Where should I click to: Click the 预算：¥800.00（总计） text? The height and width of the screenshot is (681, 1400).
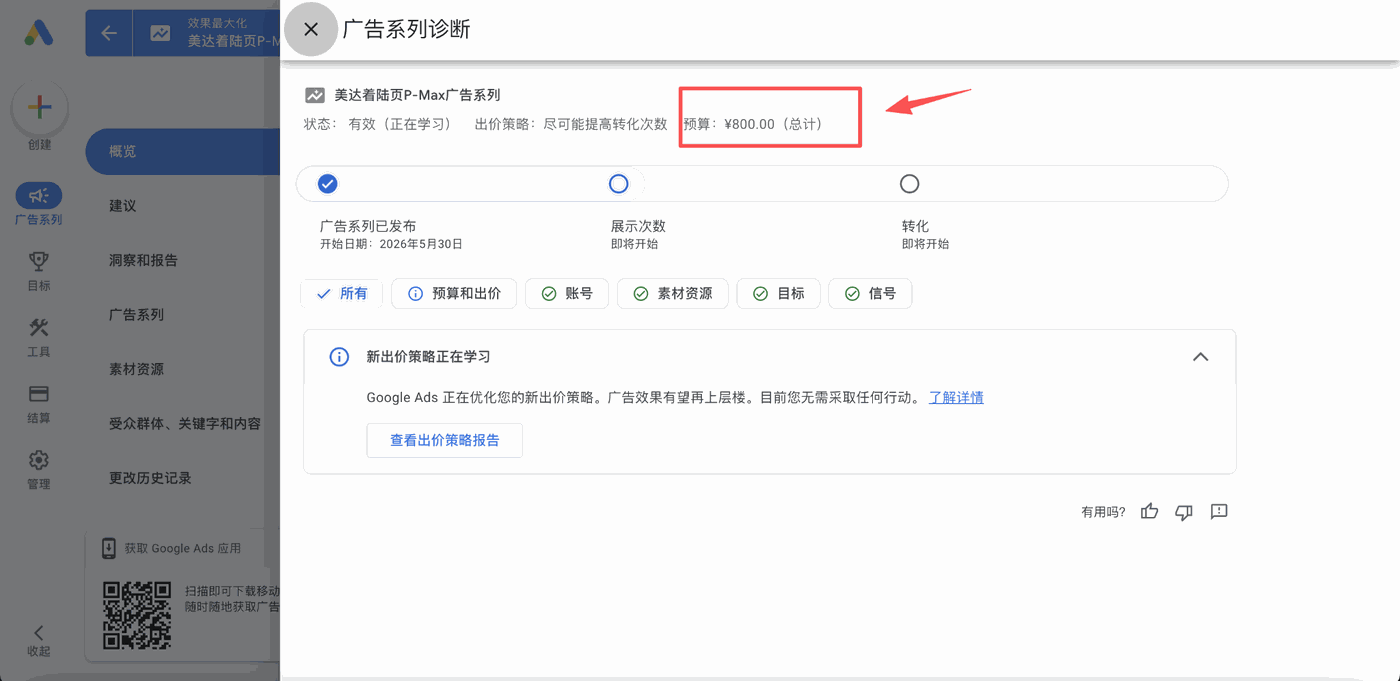752,124
